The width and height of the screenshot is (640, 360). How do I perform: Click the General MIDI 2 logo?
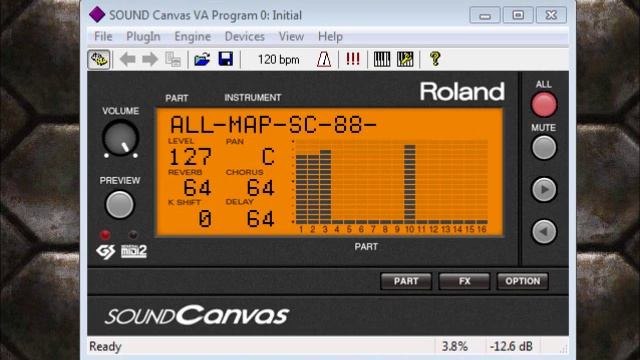tap(133, 251)
